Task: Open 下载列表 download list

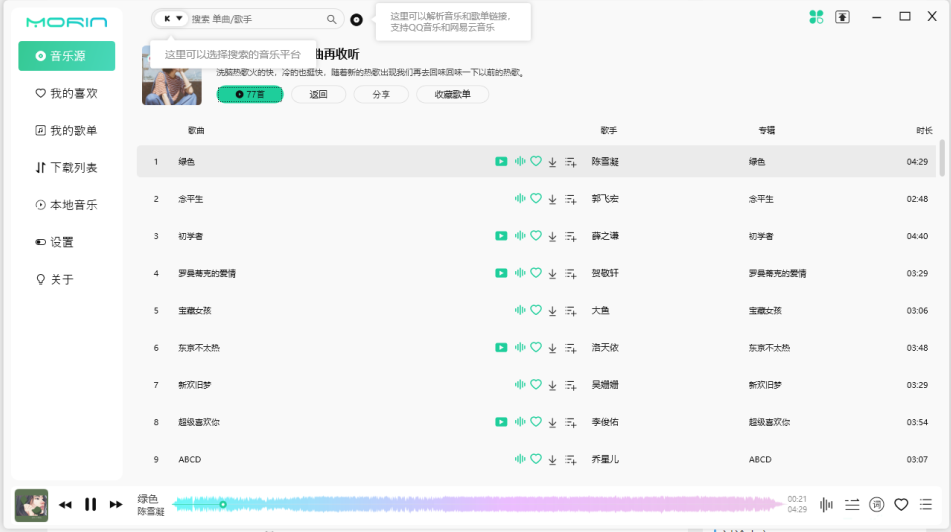Action: (67, 167)
